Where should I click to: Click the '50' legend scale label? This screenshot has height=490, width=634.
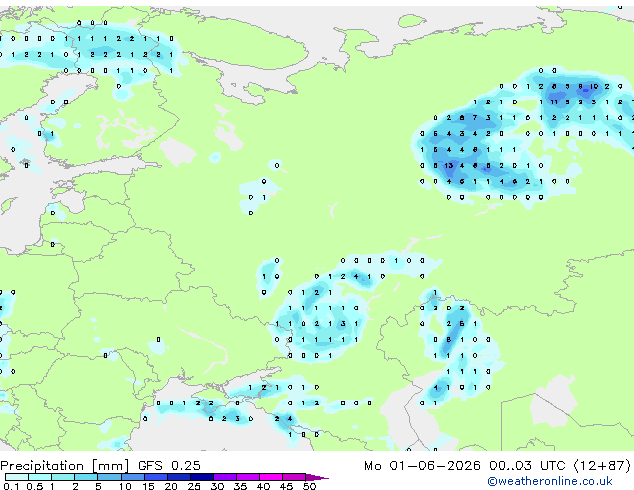pos(309,486)
